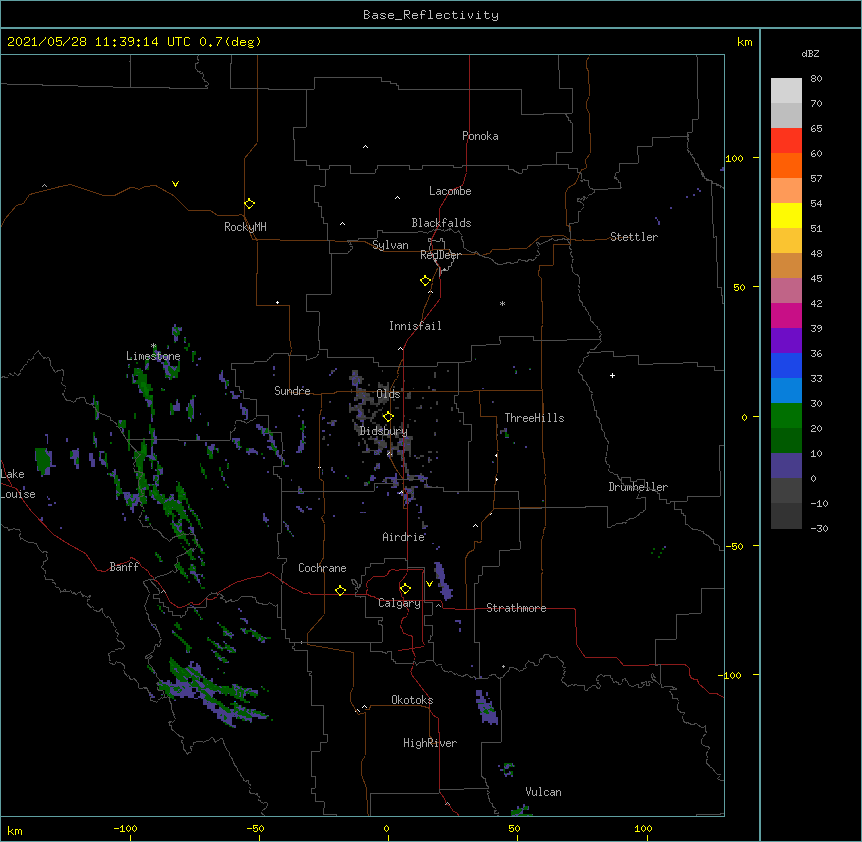Click the km unit label at top right
The height and width of the screenshot is (842, 862).
744,42
